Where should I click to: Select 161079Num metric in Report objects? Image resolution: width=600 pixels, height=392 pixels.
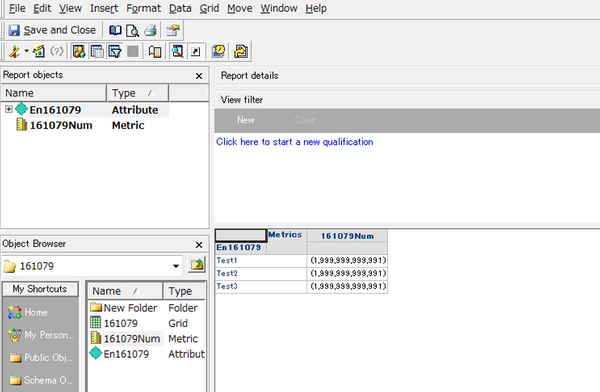tap(86, 125)
